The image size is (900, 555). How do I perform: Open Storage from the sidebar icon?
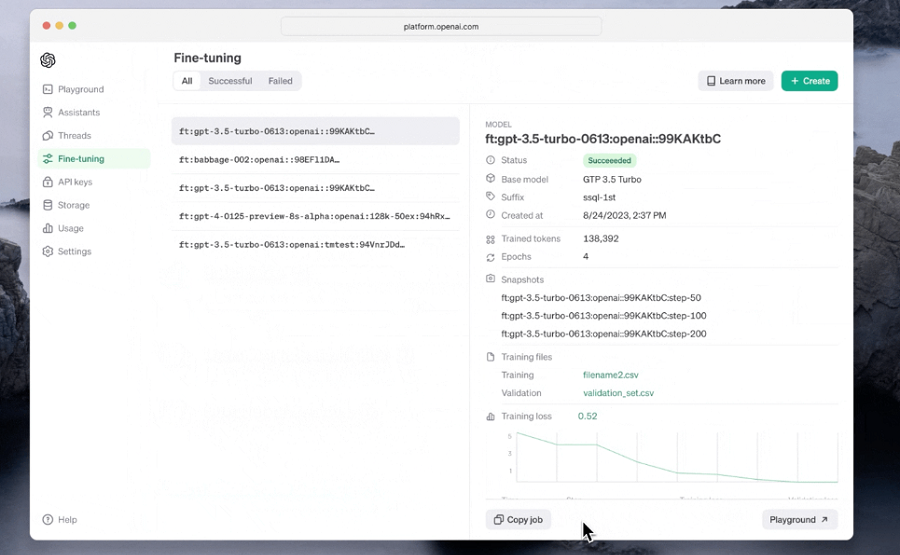click(48, 205)
